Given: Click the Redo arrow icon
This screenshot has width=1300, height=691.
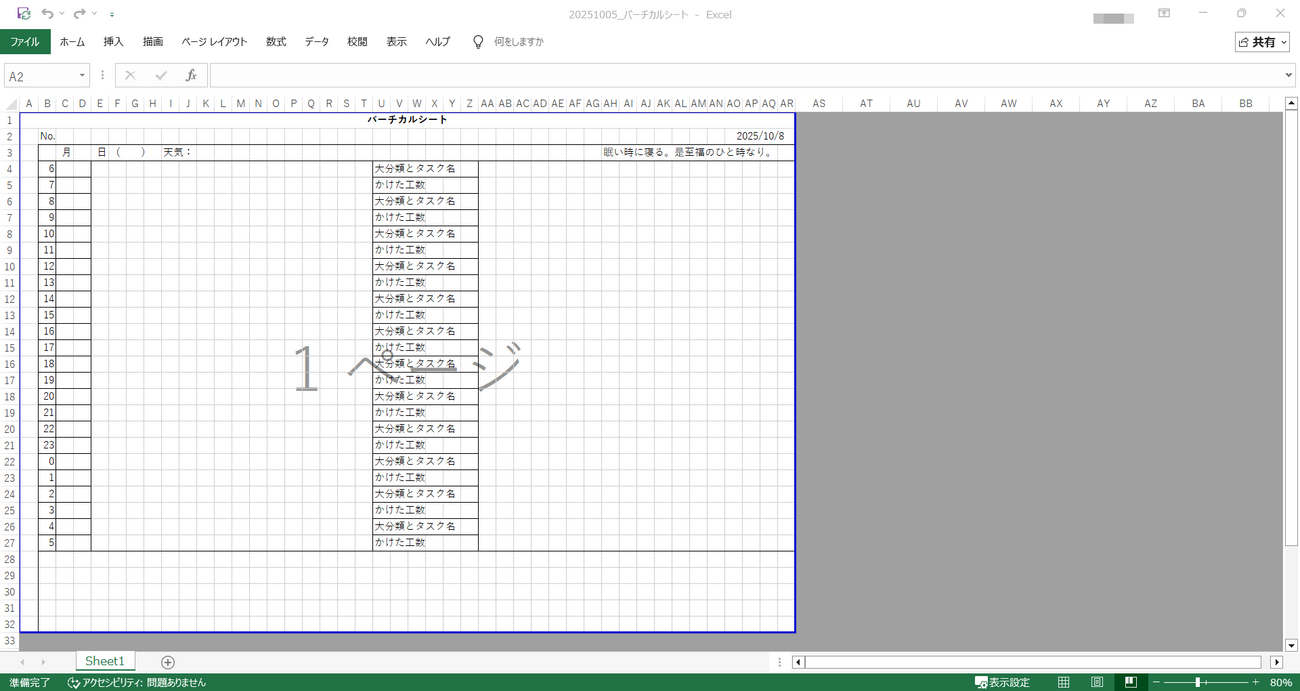Looking at the screenshot, I should (x=79, y=14).
